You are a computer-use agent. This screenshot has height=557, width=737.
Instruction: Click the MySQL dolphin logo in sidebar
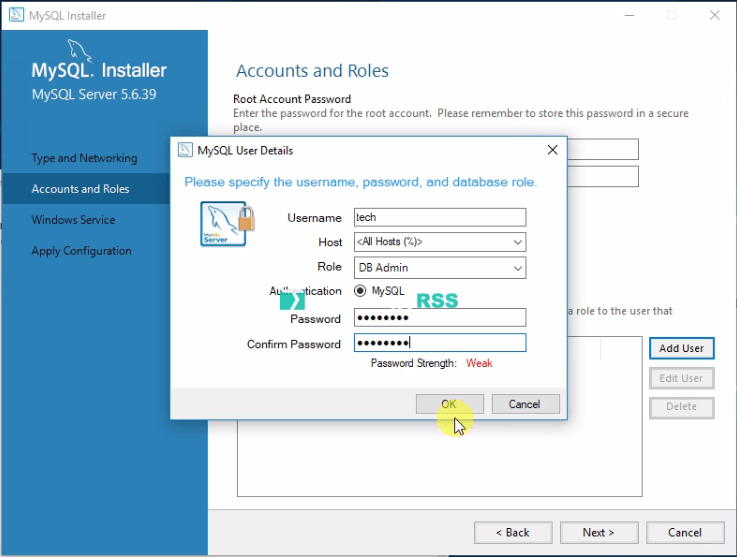point(78,50)
